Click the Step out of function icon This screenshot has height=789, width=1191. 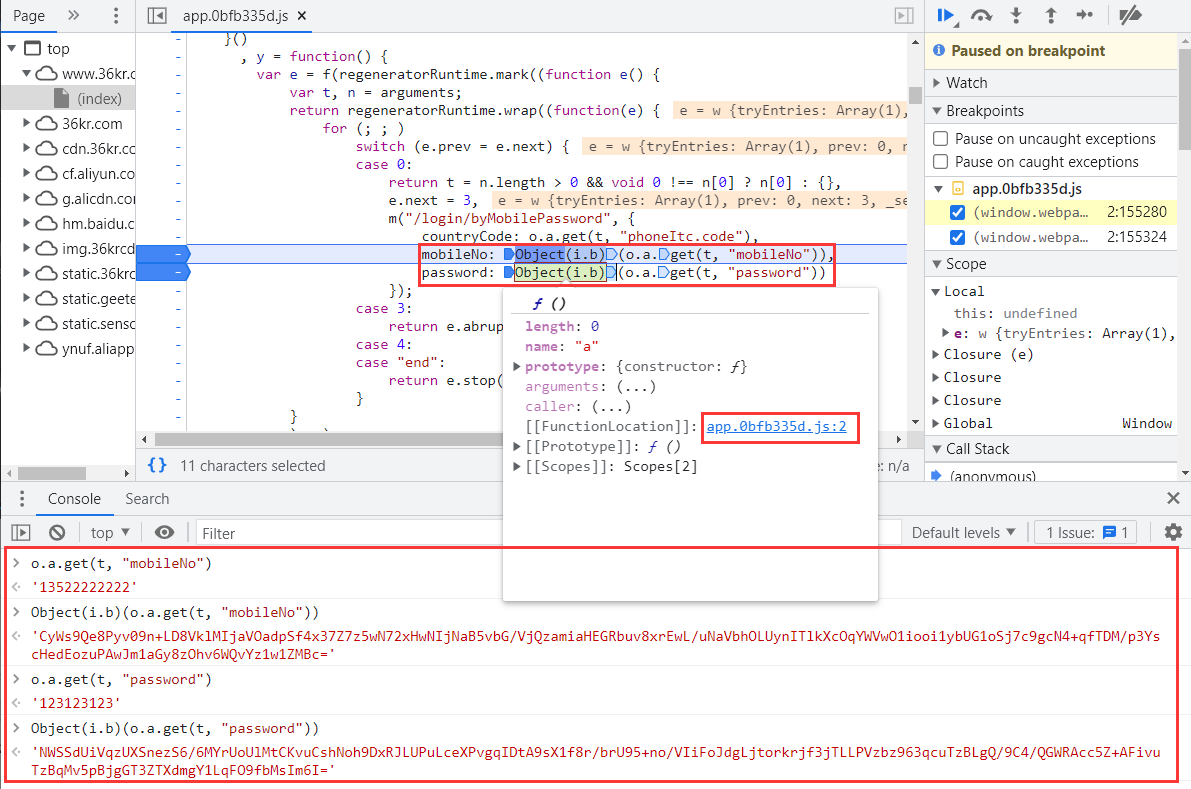click(1051, 15)
